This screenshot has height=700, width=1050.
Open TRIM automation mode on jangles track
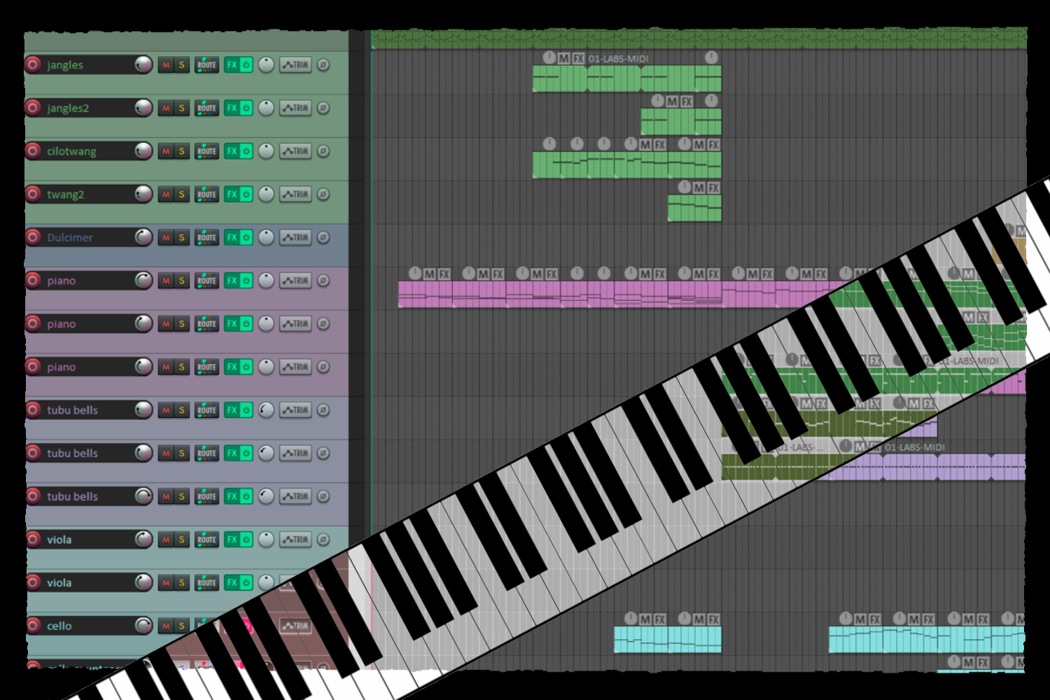[295, 65]
